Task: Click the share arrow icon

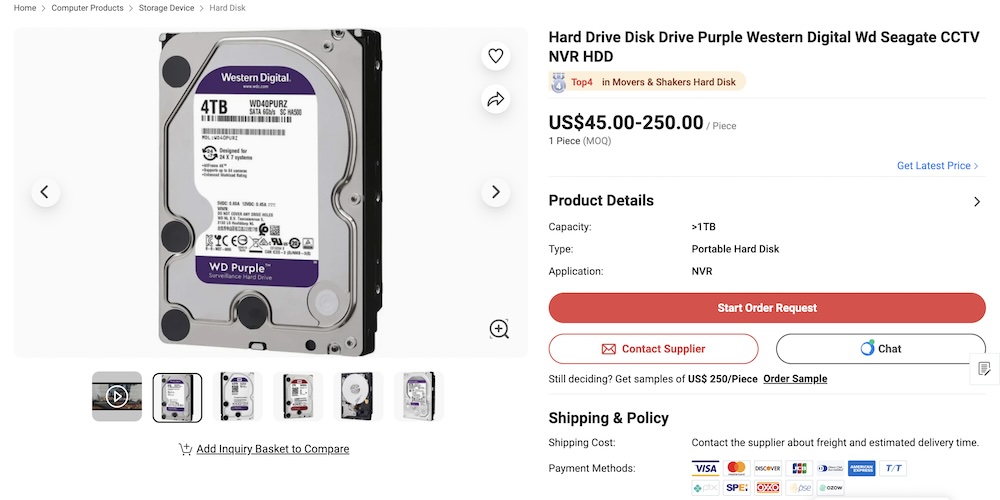Action: click(496, 99)
